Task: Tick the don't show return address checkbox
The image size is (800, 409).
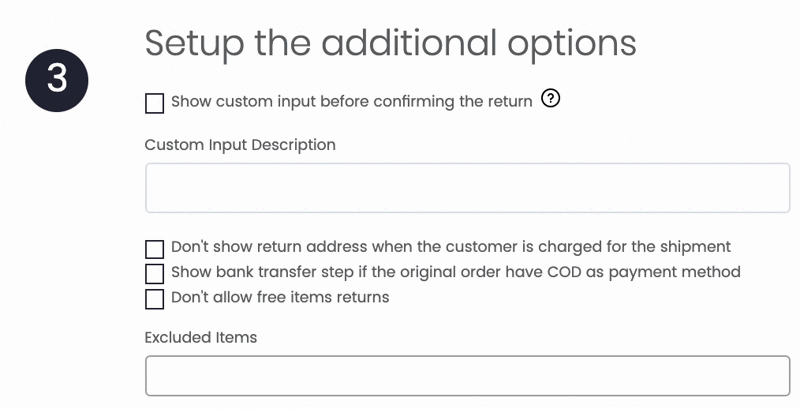Action: [x=155, y=249]
